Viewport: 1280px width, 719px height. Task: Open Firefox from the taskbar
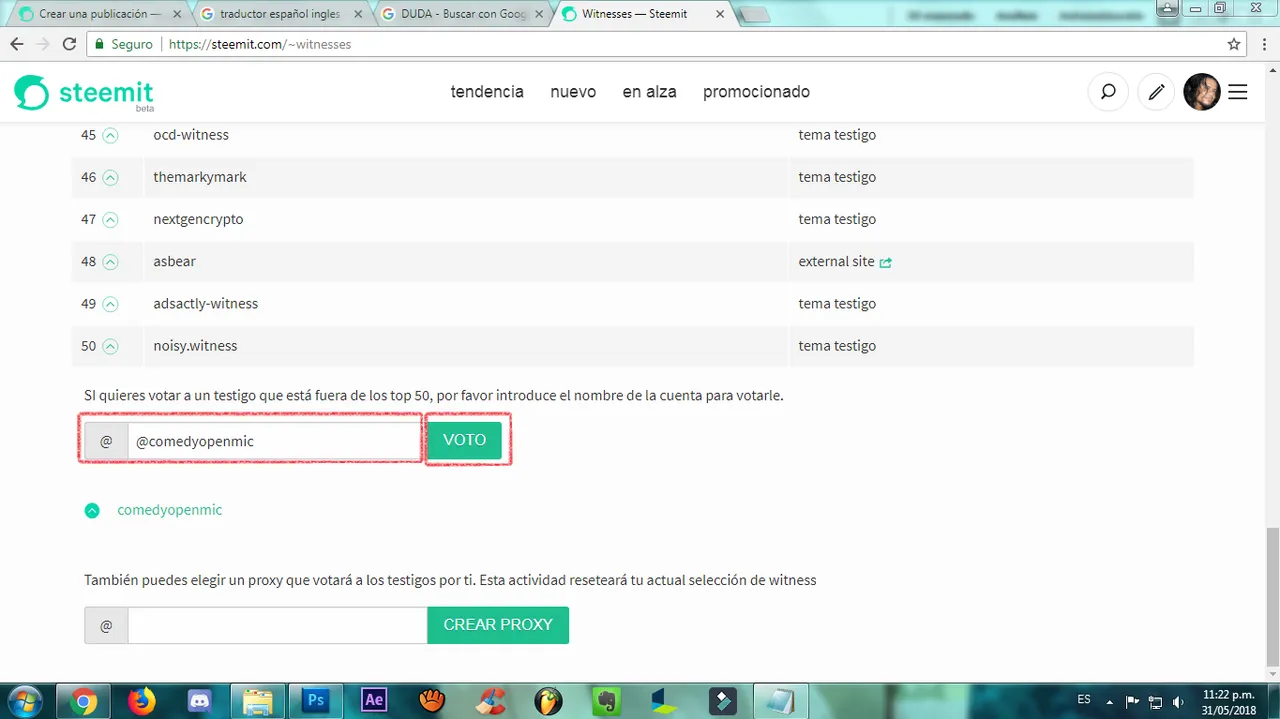tap(142, 701)
